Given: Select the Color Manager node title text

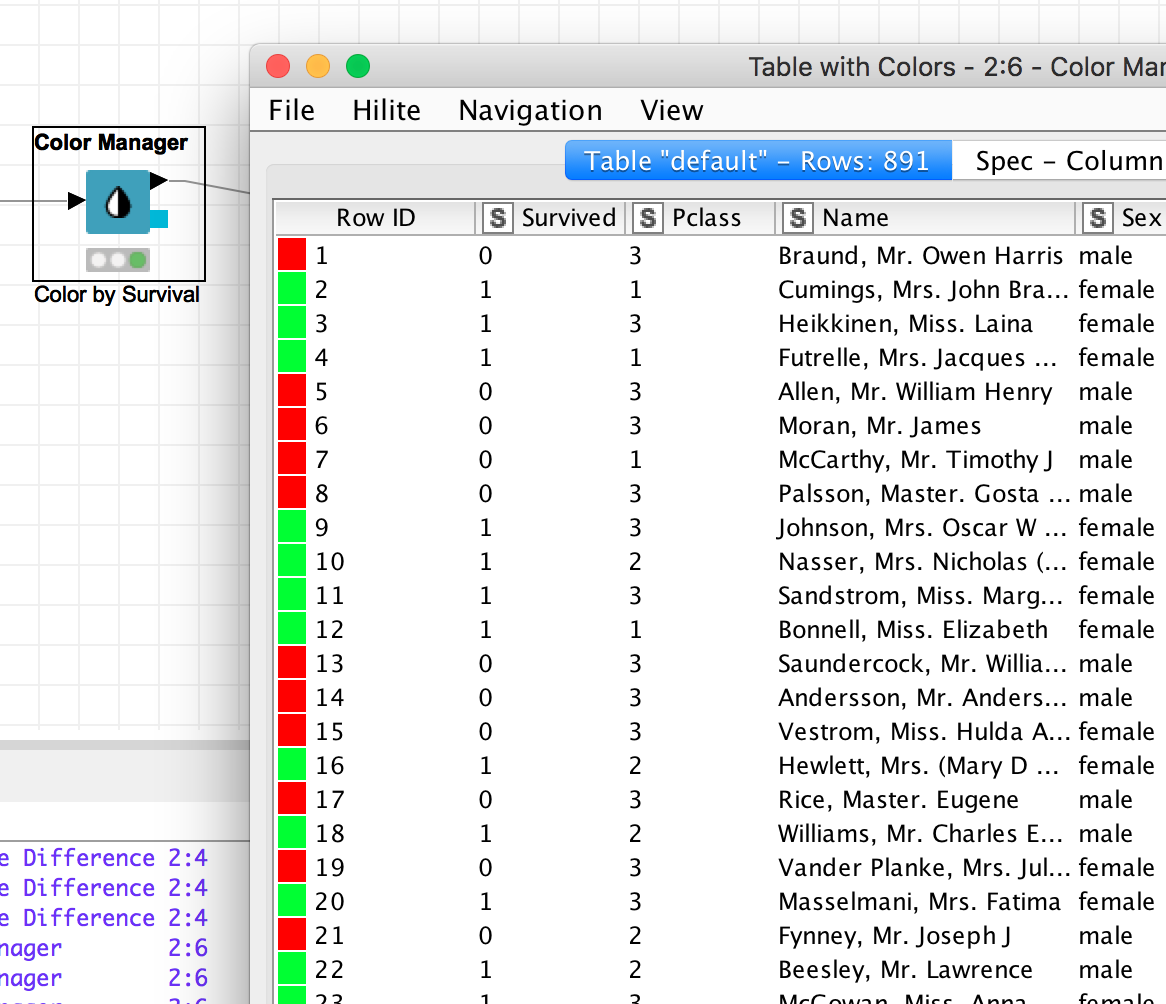Looking at the screenshot, I should [x=111, y=142].
